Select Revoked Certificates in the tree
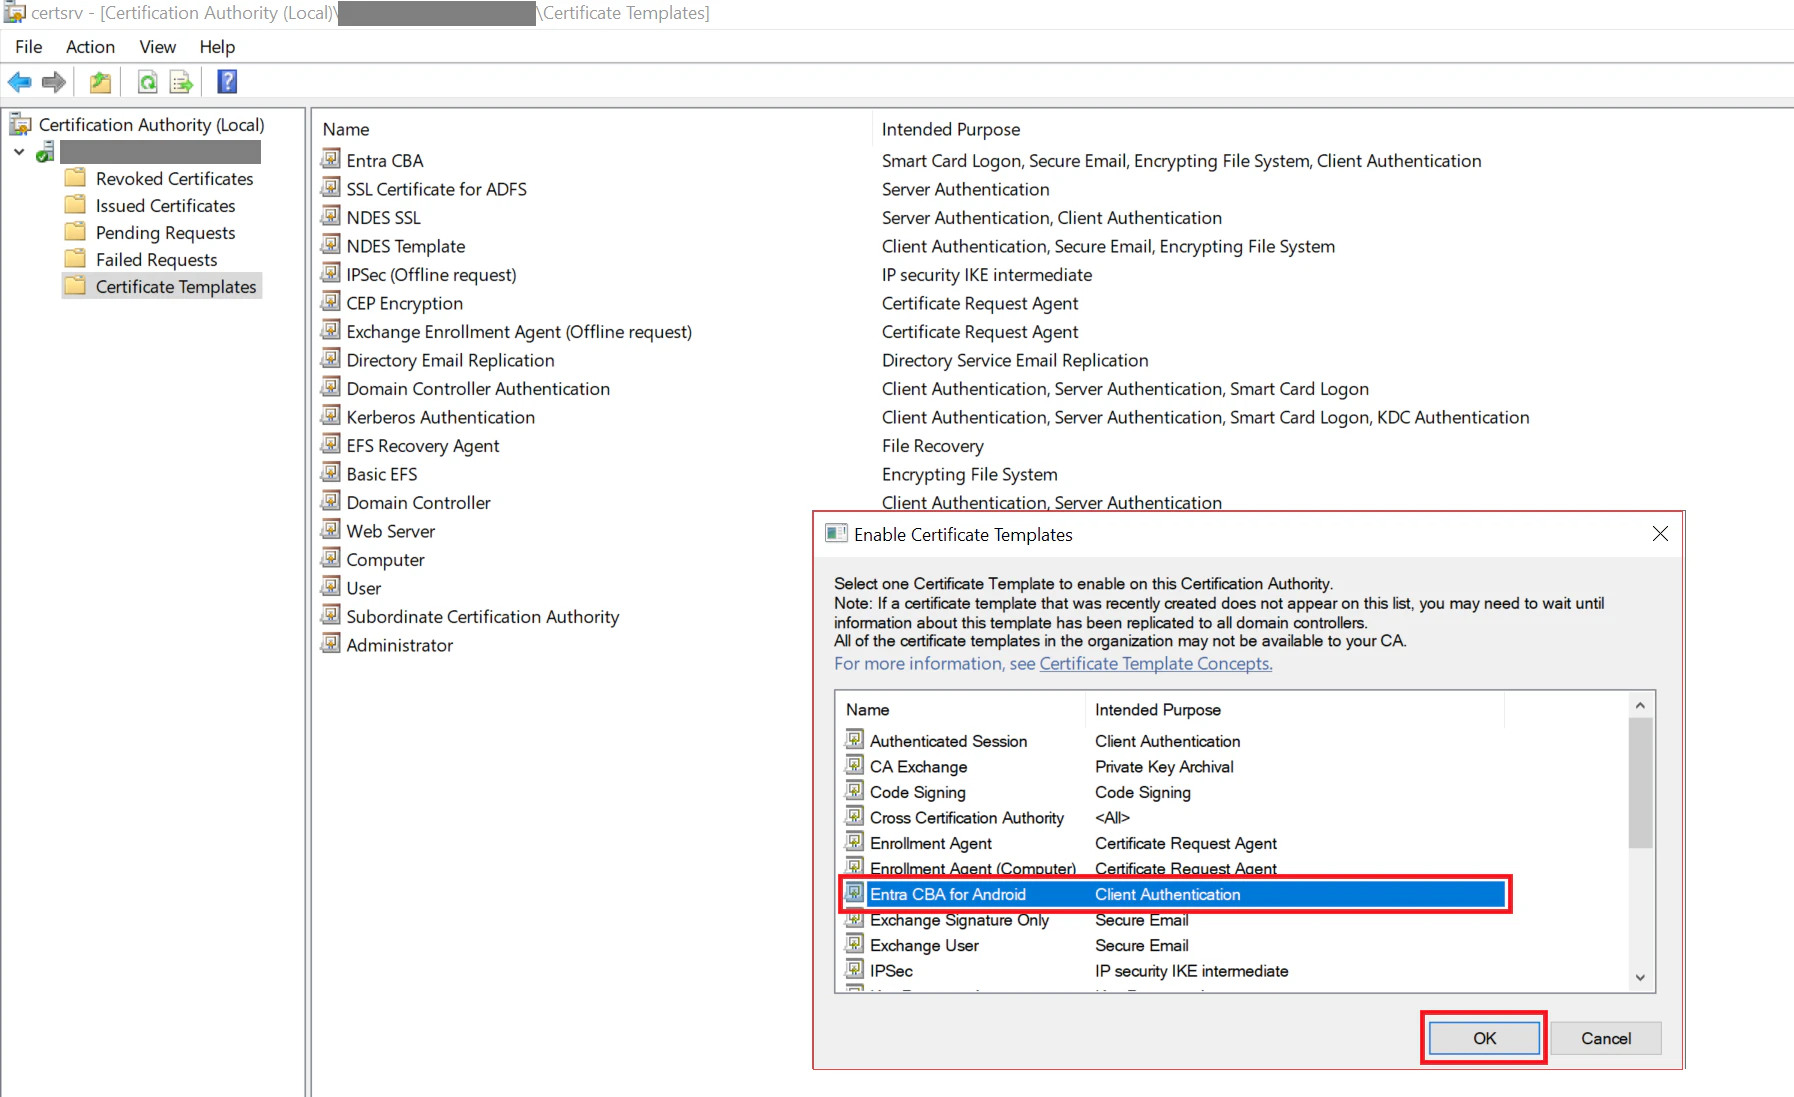This screenshot has height=1097, width=1794. coord(174,178)
